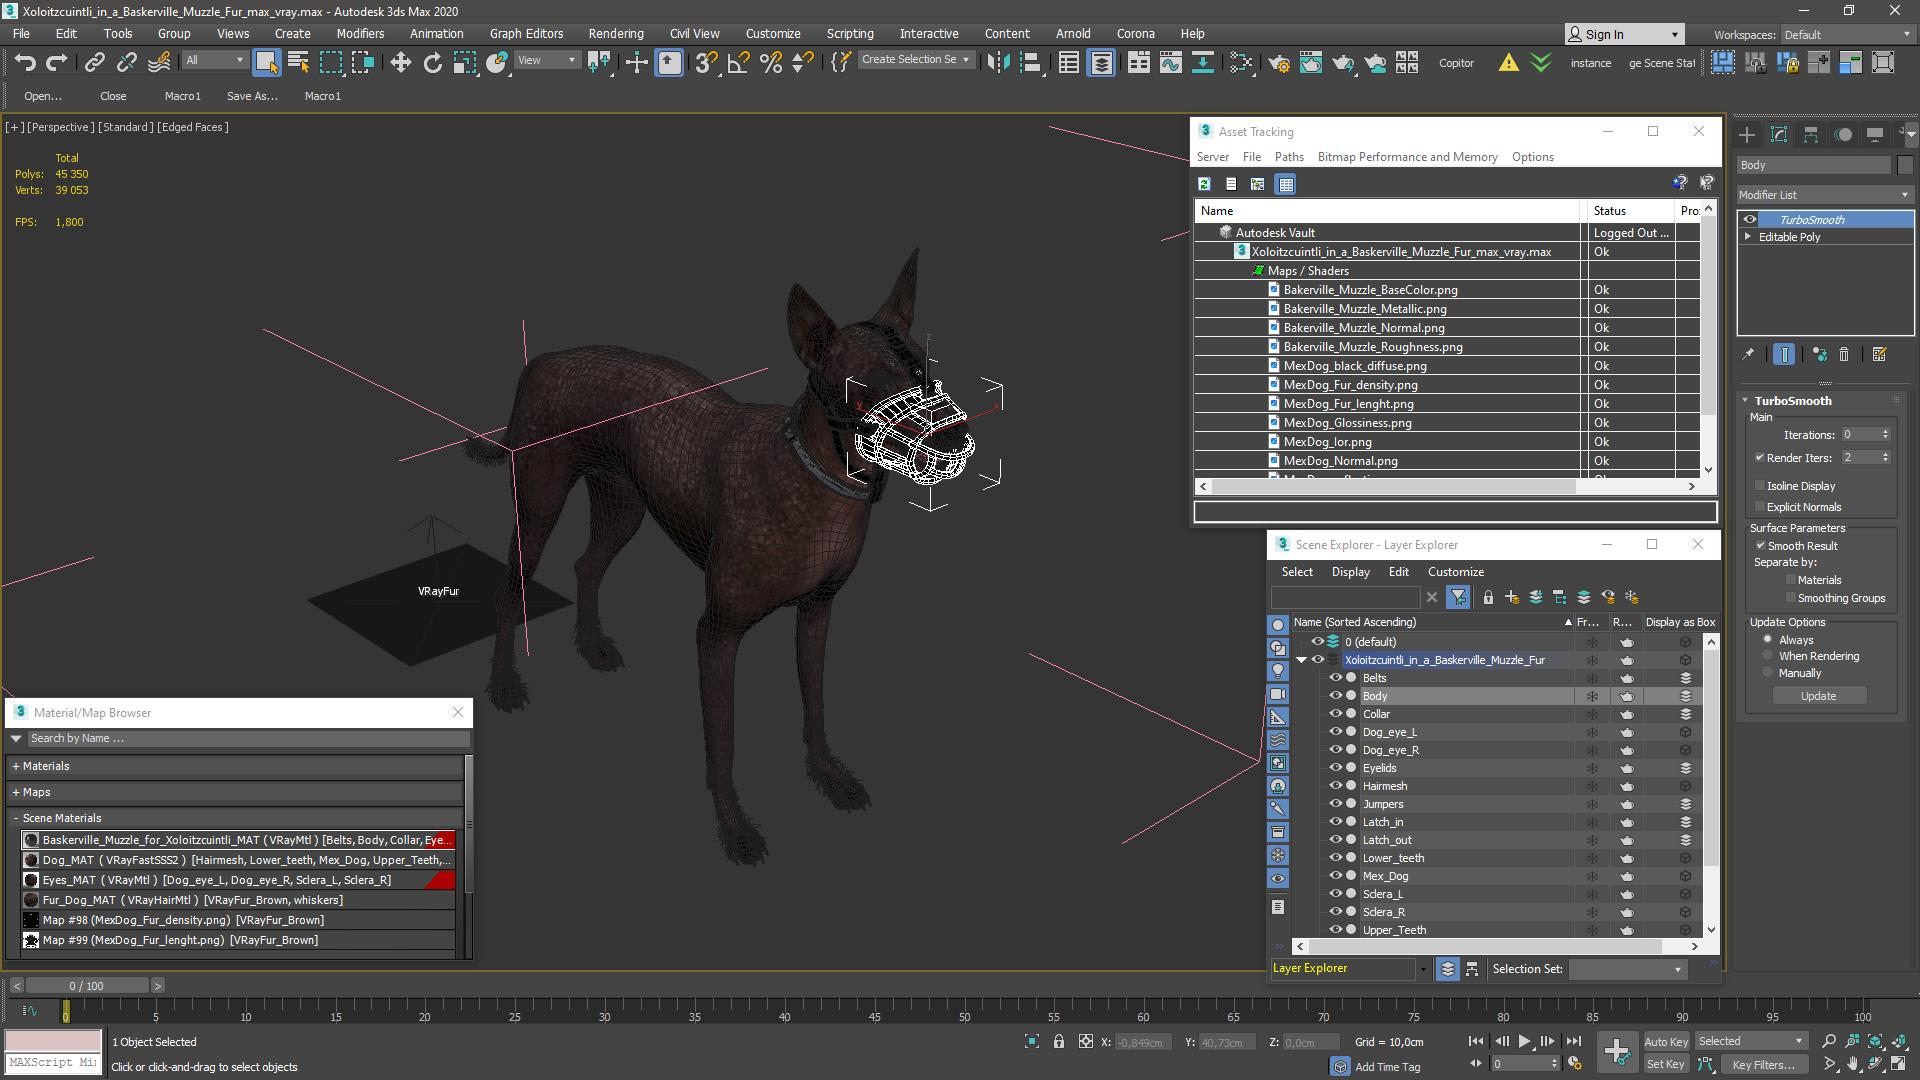Click the Body layer name to select it
The width and height of the screenshot is (1920, 1080).
pos(1375,695)
